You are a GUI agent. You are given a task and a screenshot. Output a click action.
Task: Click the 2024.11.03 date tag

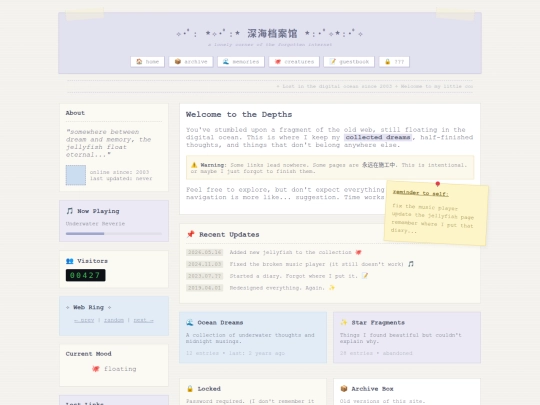(205, 264)
